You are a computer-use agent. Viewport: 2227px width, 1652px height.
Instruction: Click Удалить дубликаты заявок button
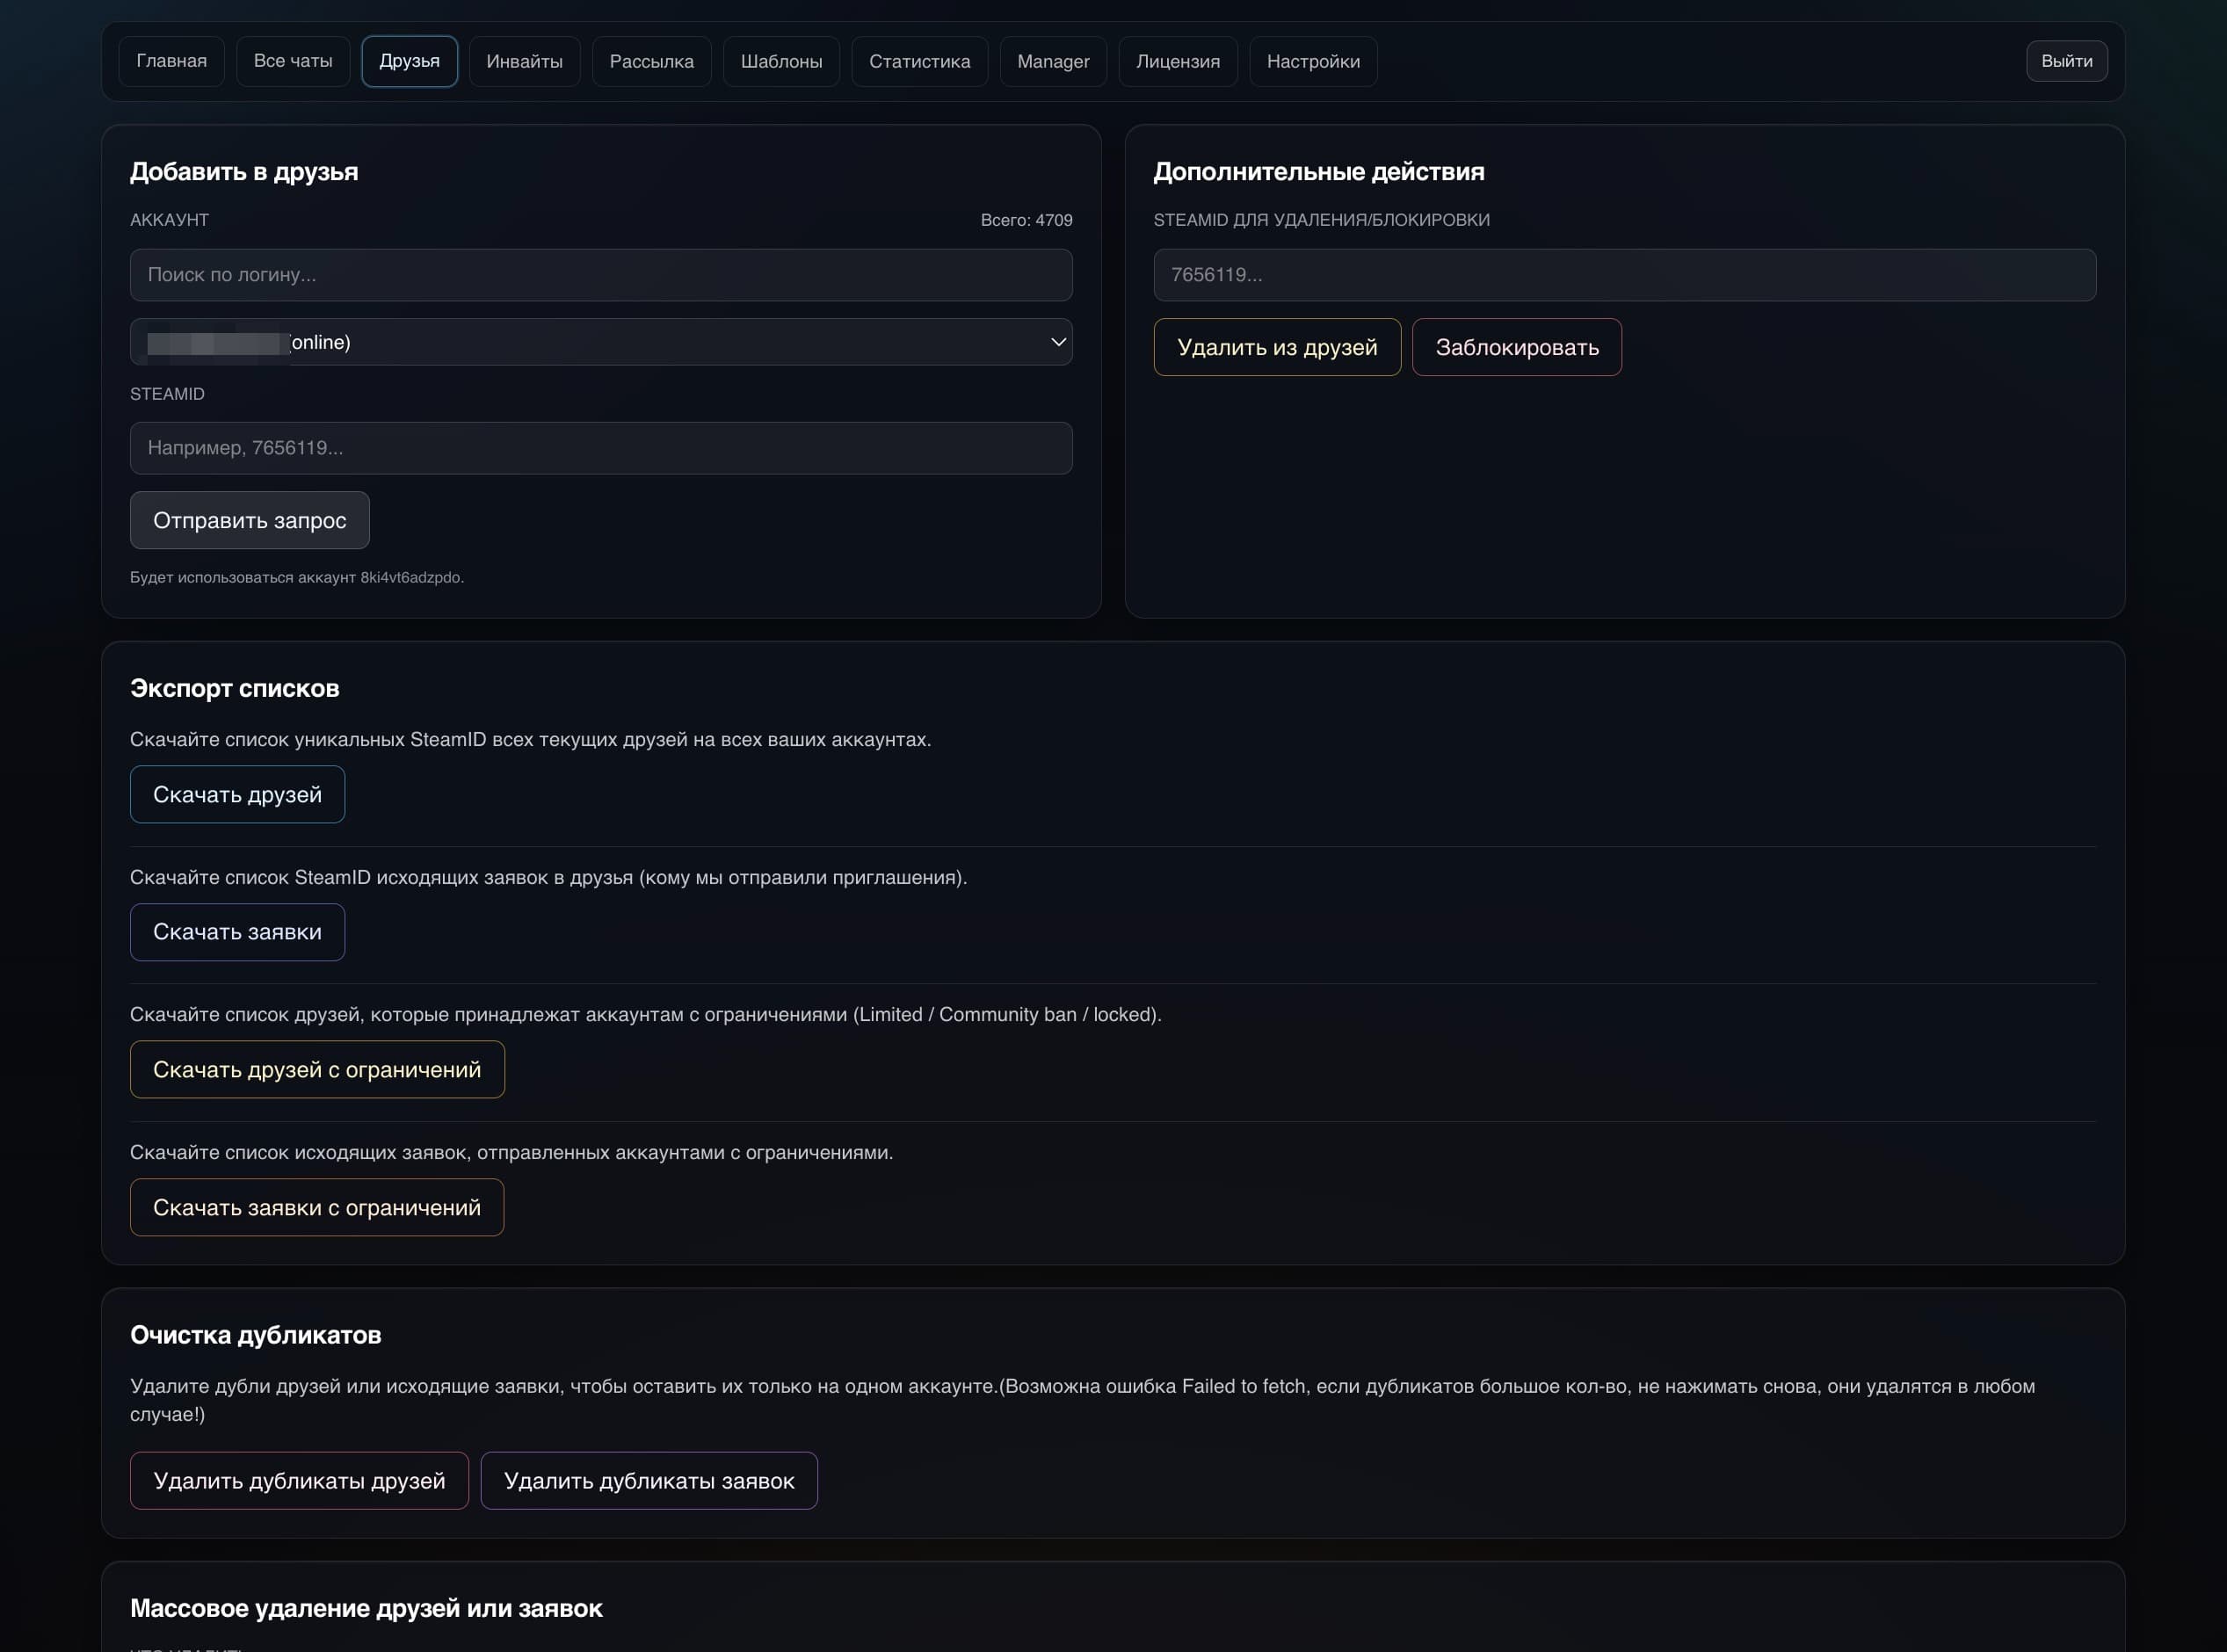coord(649,1480)
